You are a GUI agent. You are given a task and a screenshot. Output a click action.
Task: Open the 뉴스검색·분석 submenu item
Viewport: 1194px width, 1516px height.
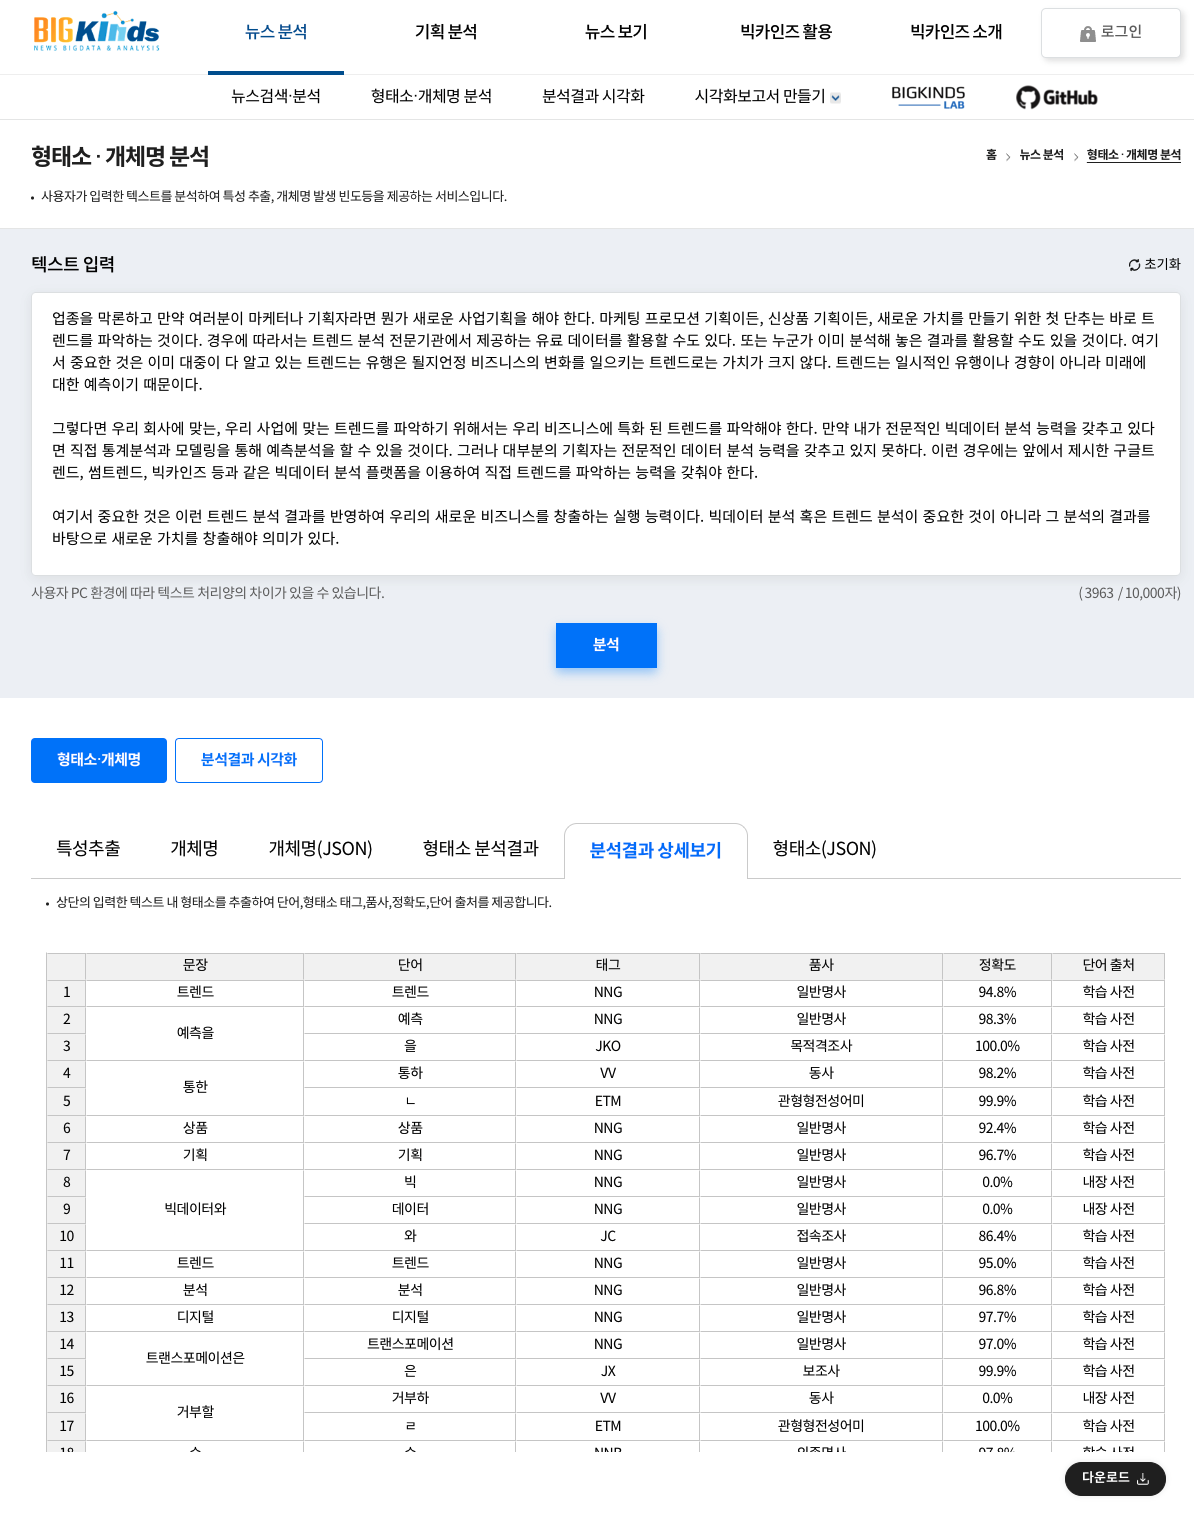[276, 97]
